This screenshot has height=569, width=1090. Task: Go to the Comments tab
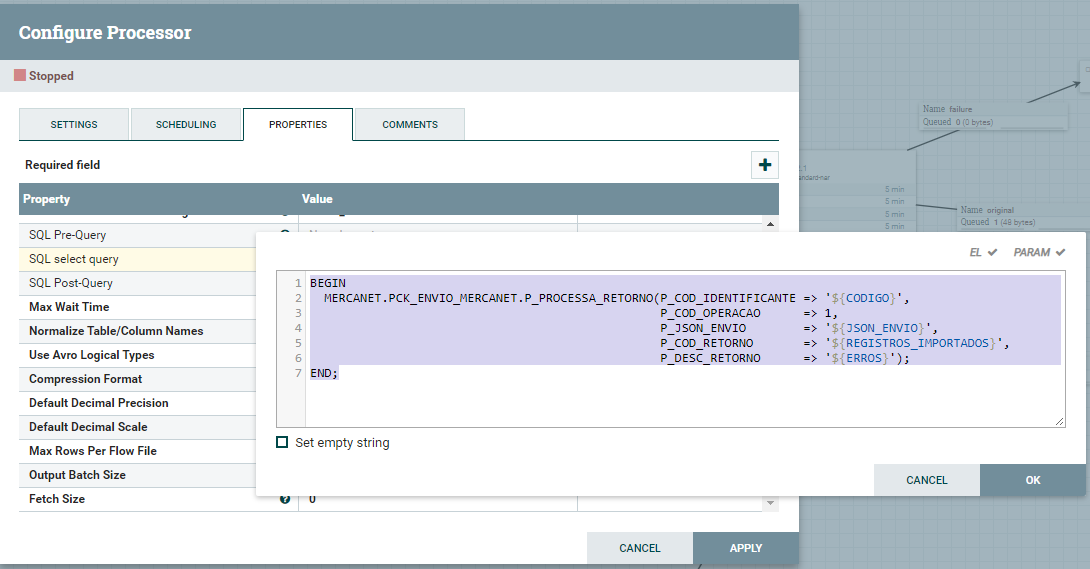coord(410,125)
